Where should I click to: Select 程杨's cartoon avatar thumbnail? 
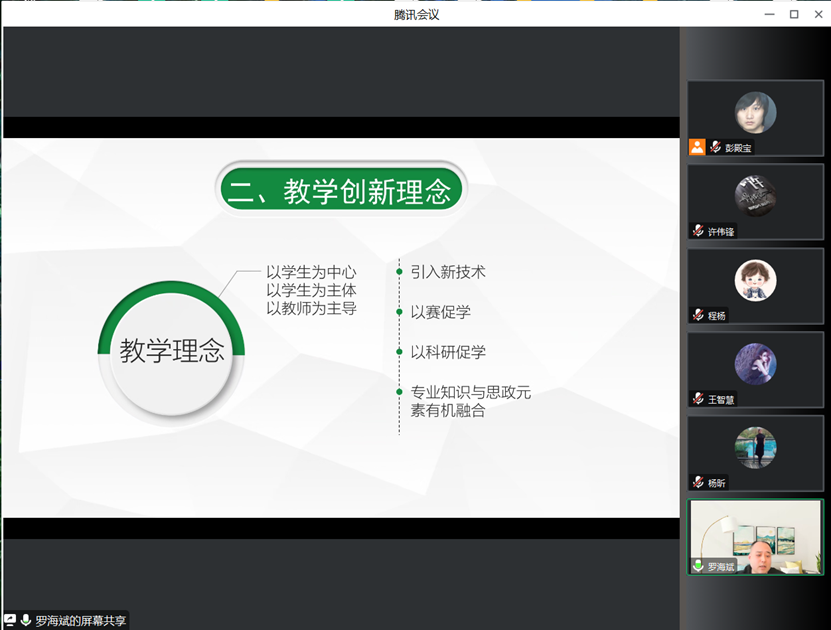[755, 280]
